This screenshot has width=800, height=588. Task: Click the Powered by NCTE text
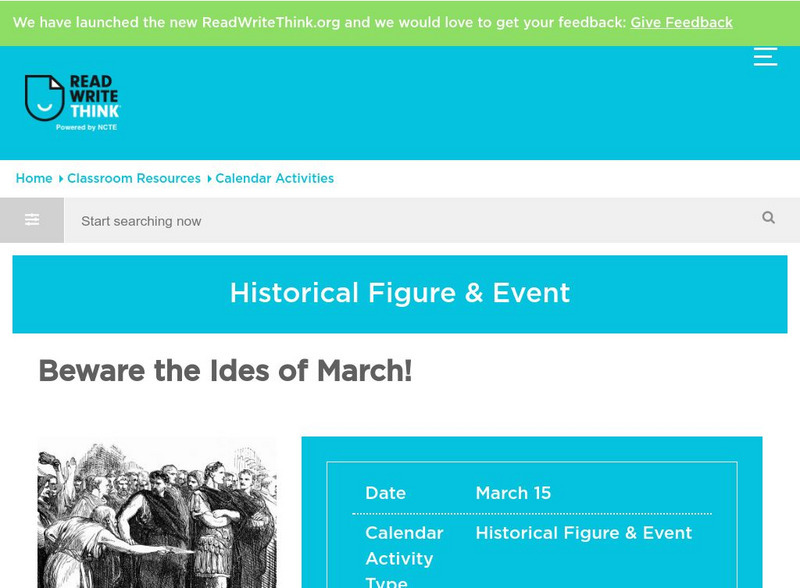(x=87, y=127)
